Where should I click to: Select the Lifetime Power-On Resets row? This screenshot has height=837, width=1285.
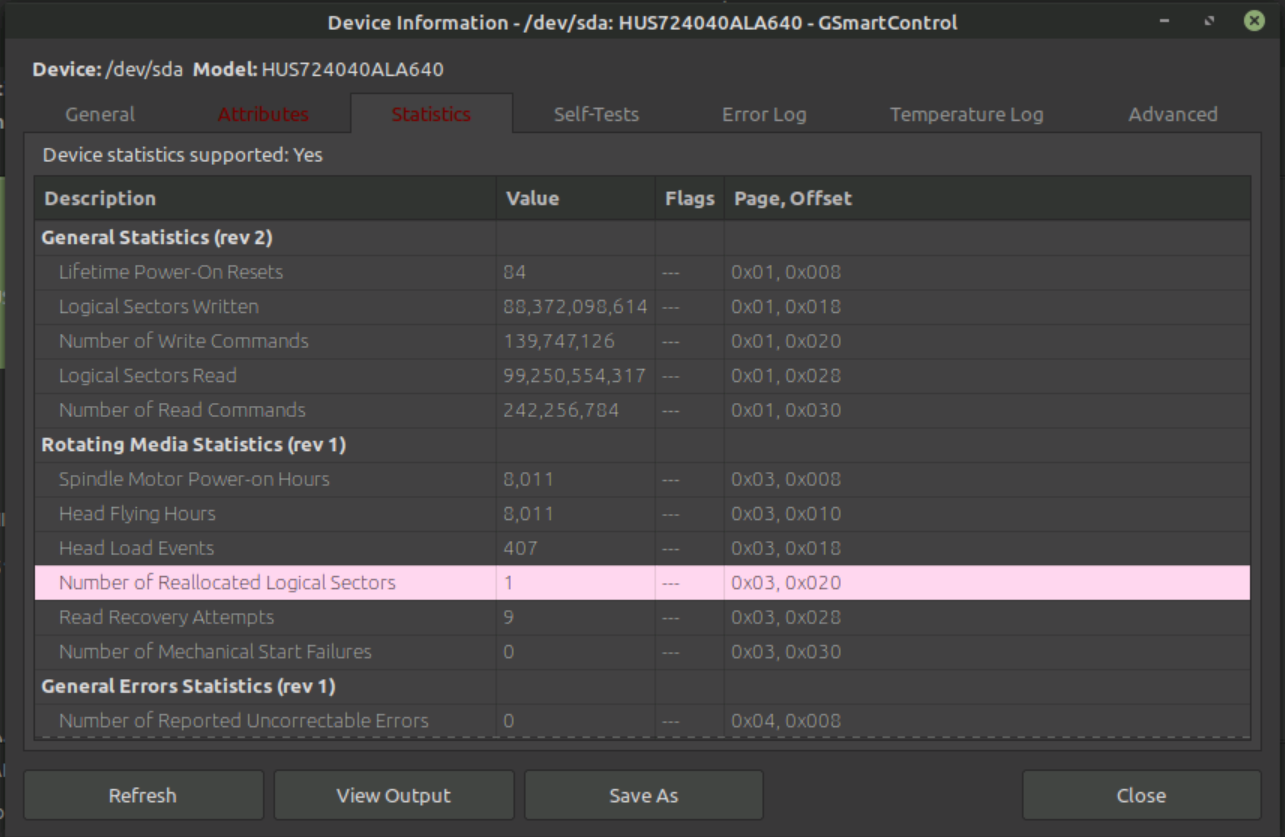pyautogui.click(x=300, y=271)
